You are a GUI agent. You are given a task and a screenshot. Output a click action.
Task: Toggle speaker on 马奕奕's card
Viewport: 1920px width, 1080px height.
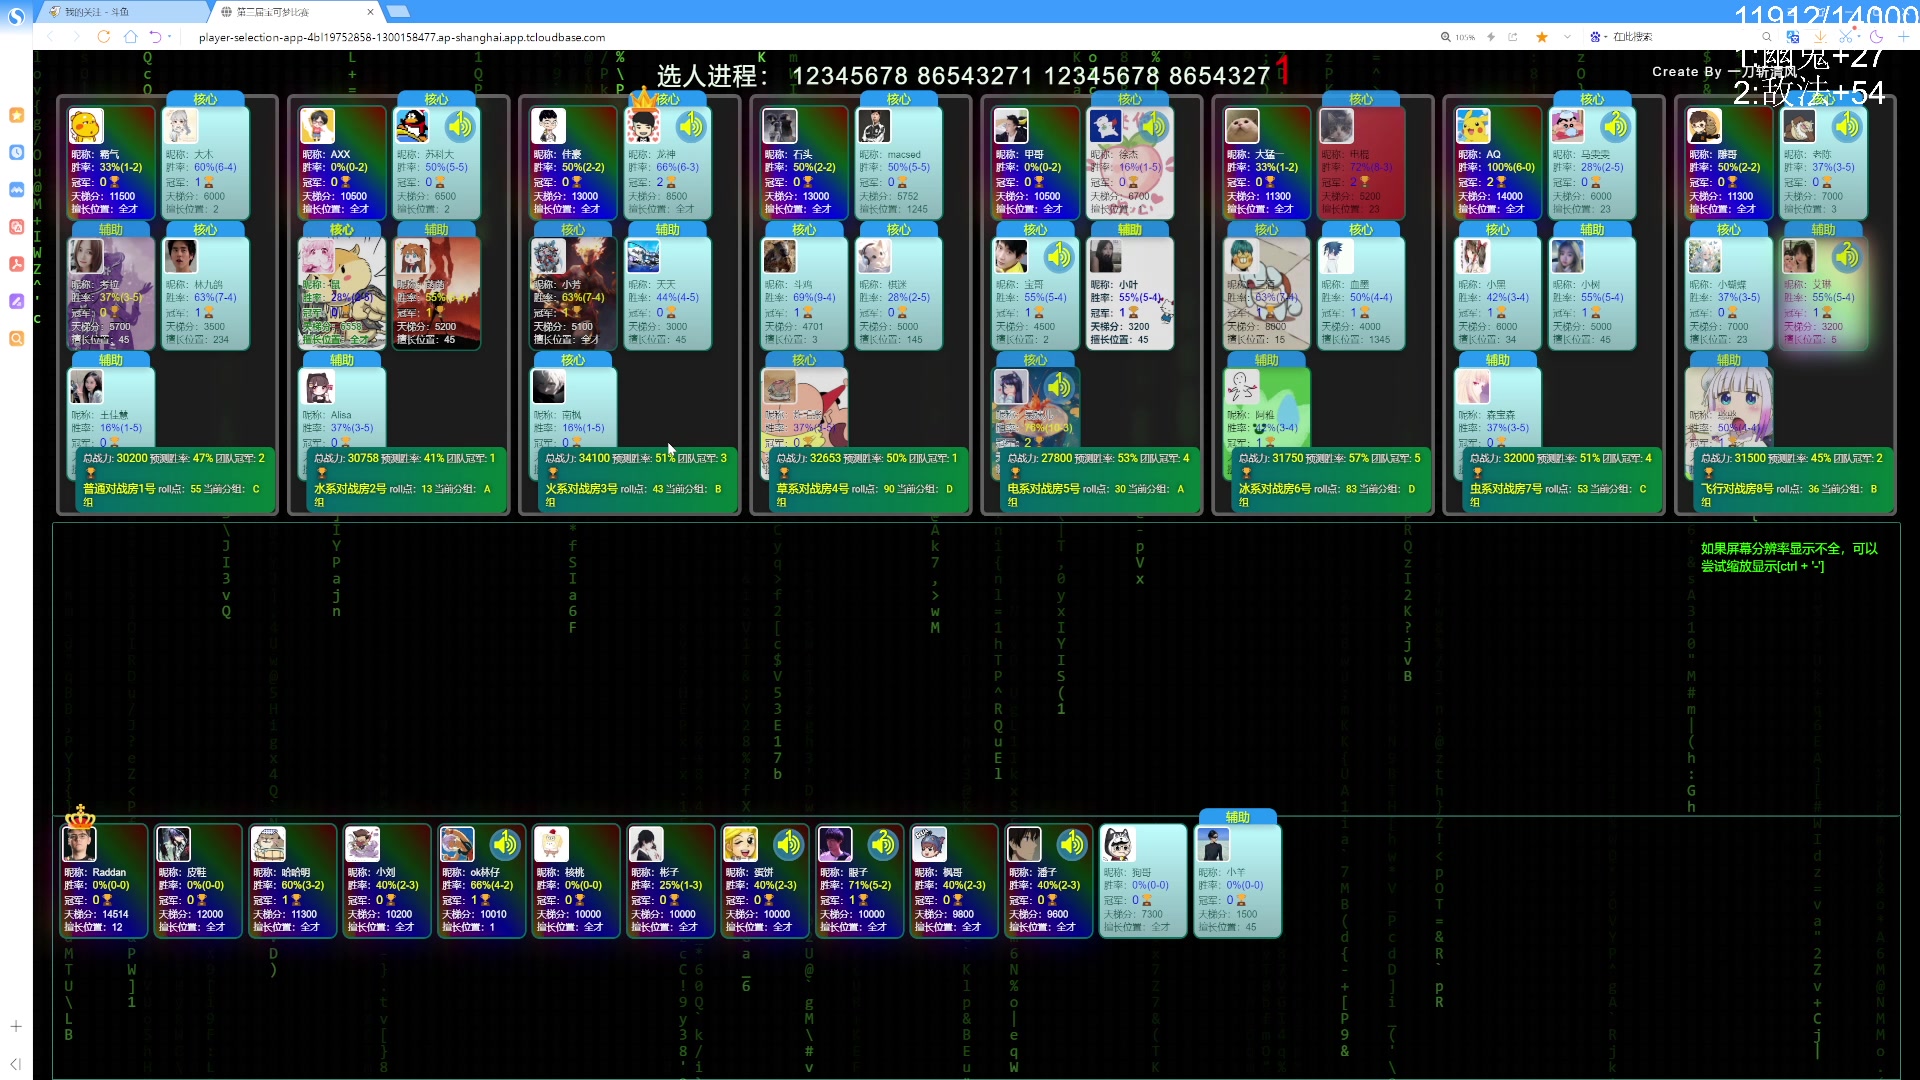[1615, 126]
